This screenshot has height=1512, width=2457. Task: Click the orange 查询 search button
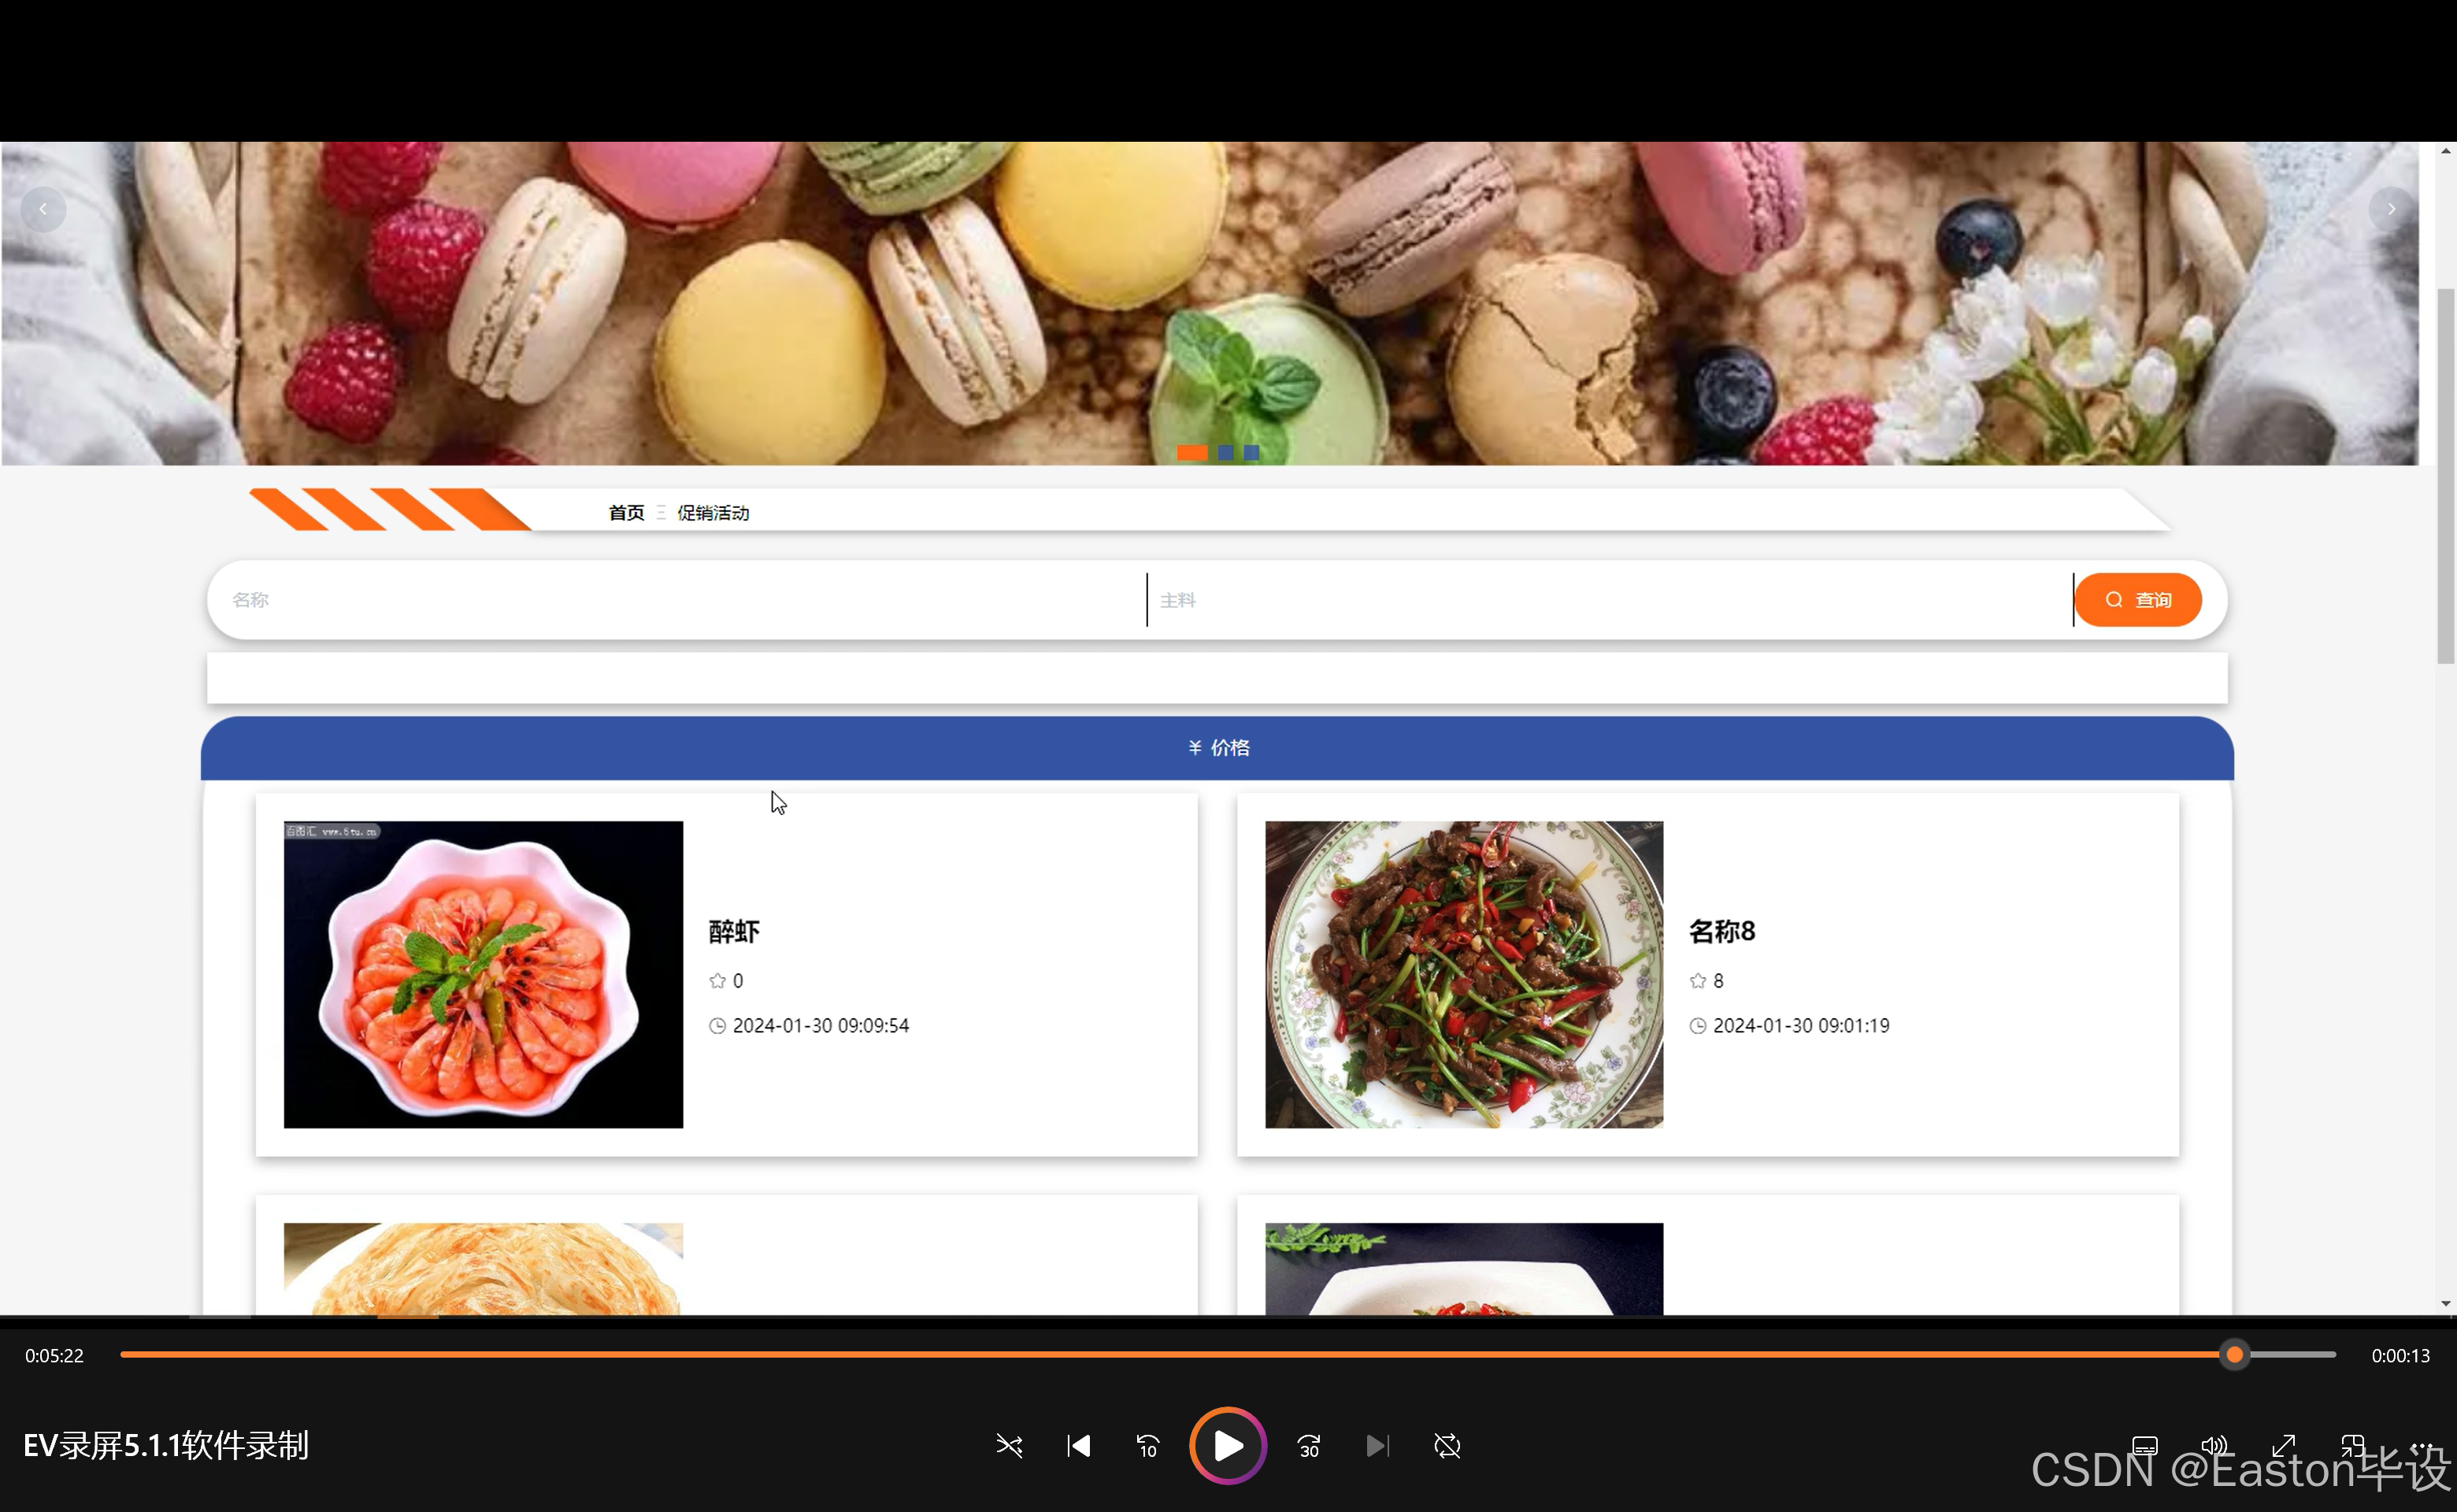2138,600
